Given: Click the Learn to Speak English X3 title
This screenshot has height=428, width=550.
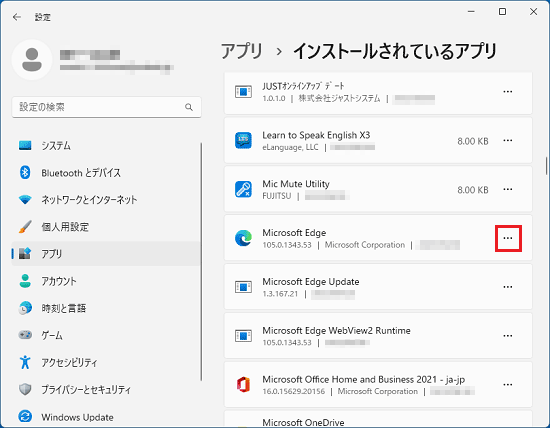Looking at the screenshot, I should click(316, 135).
